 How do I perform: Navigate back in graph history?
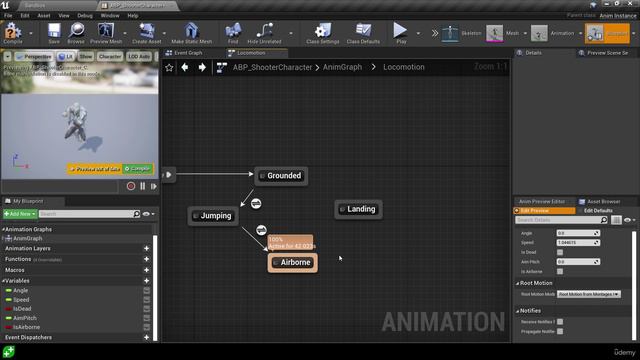(x=185, y=67)
